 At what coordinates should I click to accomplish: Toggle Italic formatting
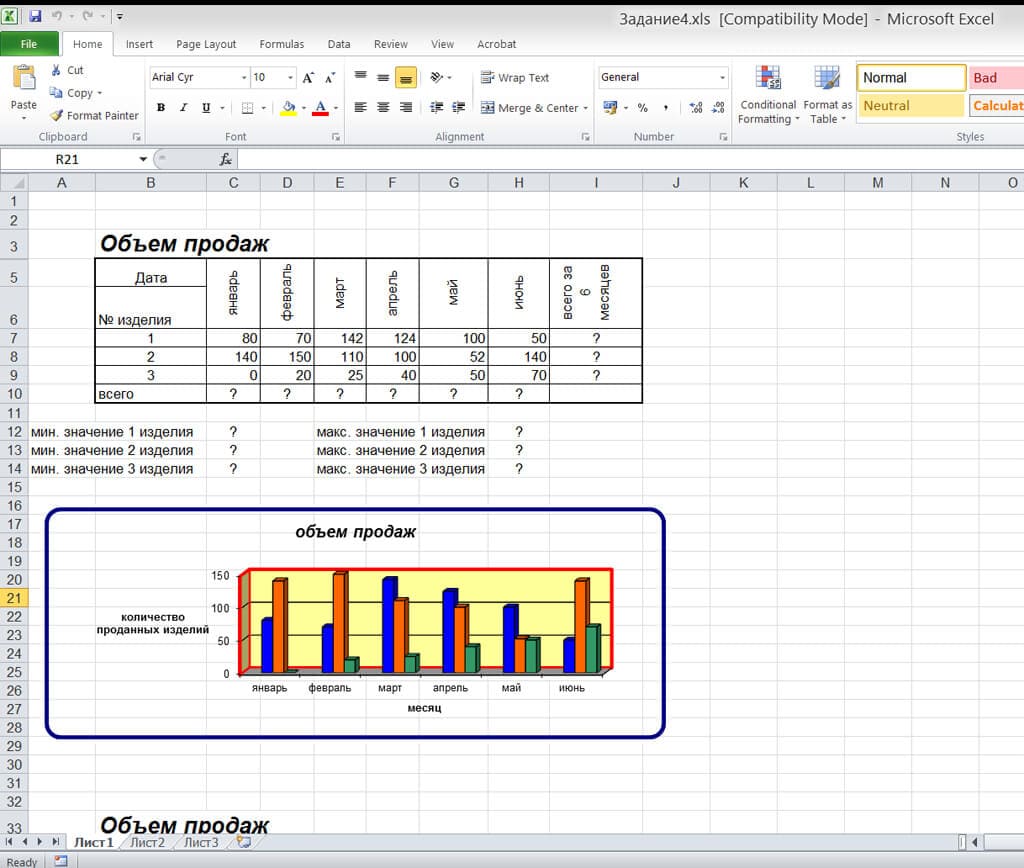pos(184,108)
